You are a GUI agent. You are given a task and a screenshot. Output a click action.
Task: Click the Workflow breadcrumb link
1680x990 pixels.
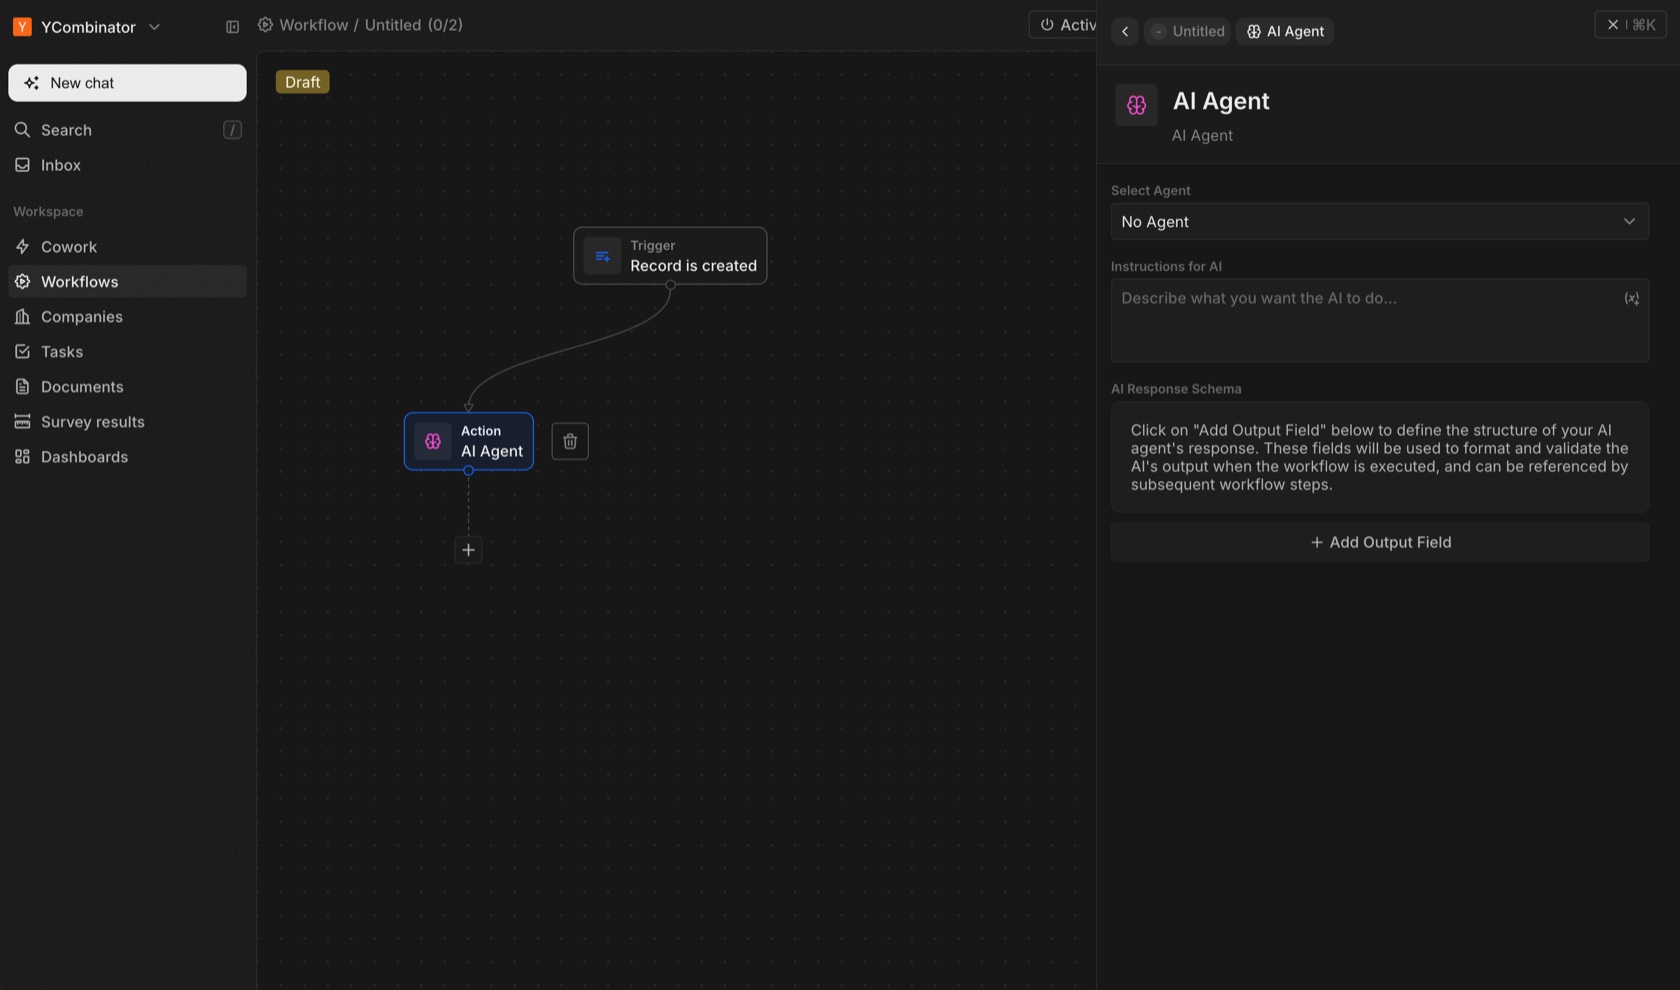pyautogui.click(x=314, y=25)
